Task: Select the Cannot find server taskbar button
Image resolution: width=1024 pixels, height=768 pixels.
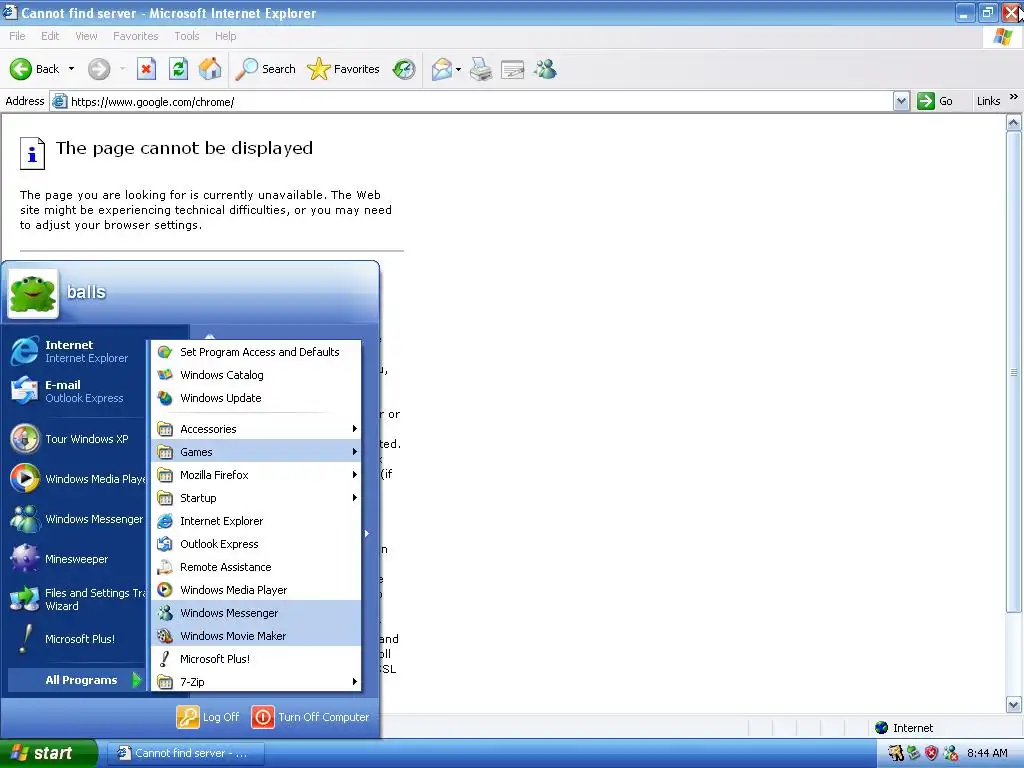Action: pos(185,753)
